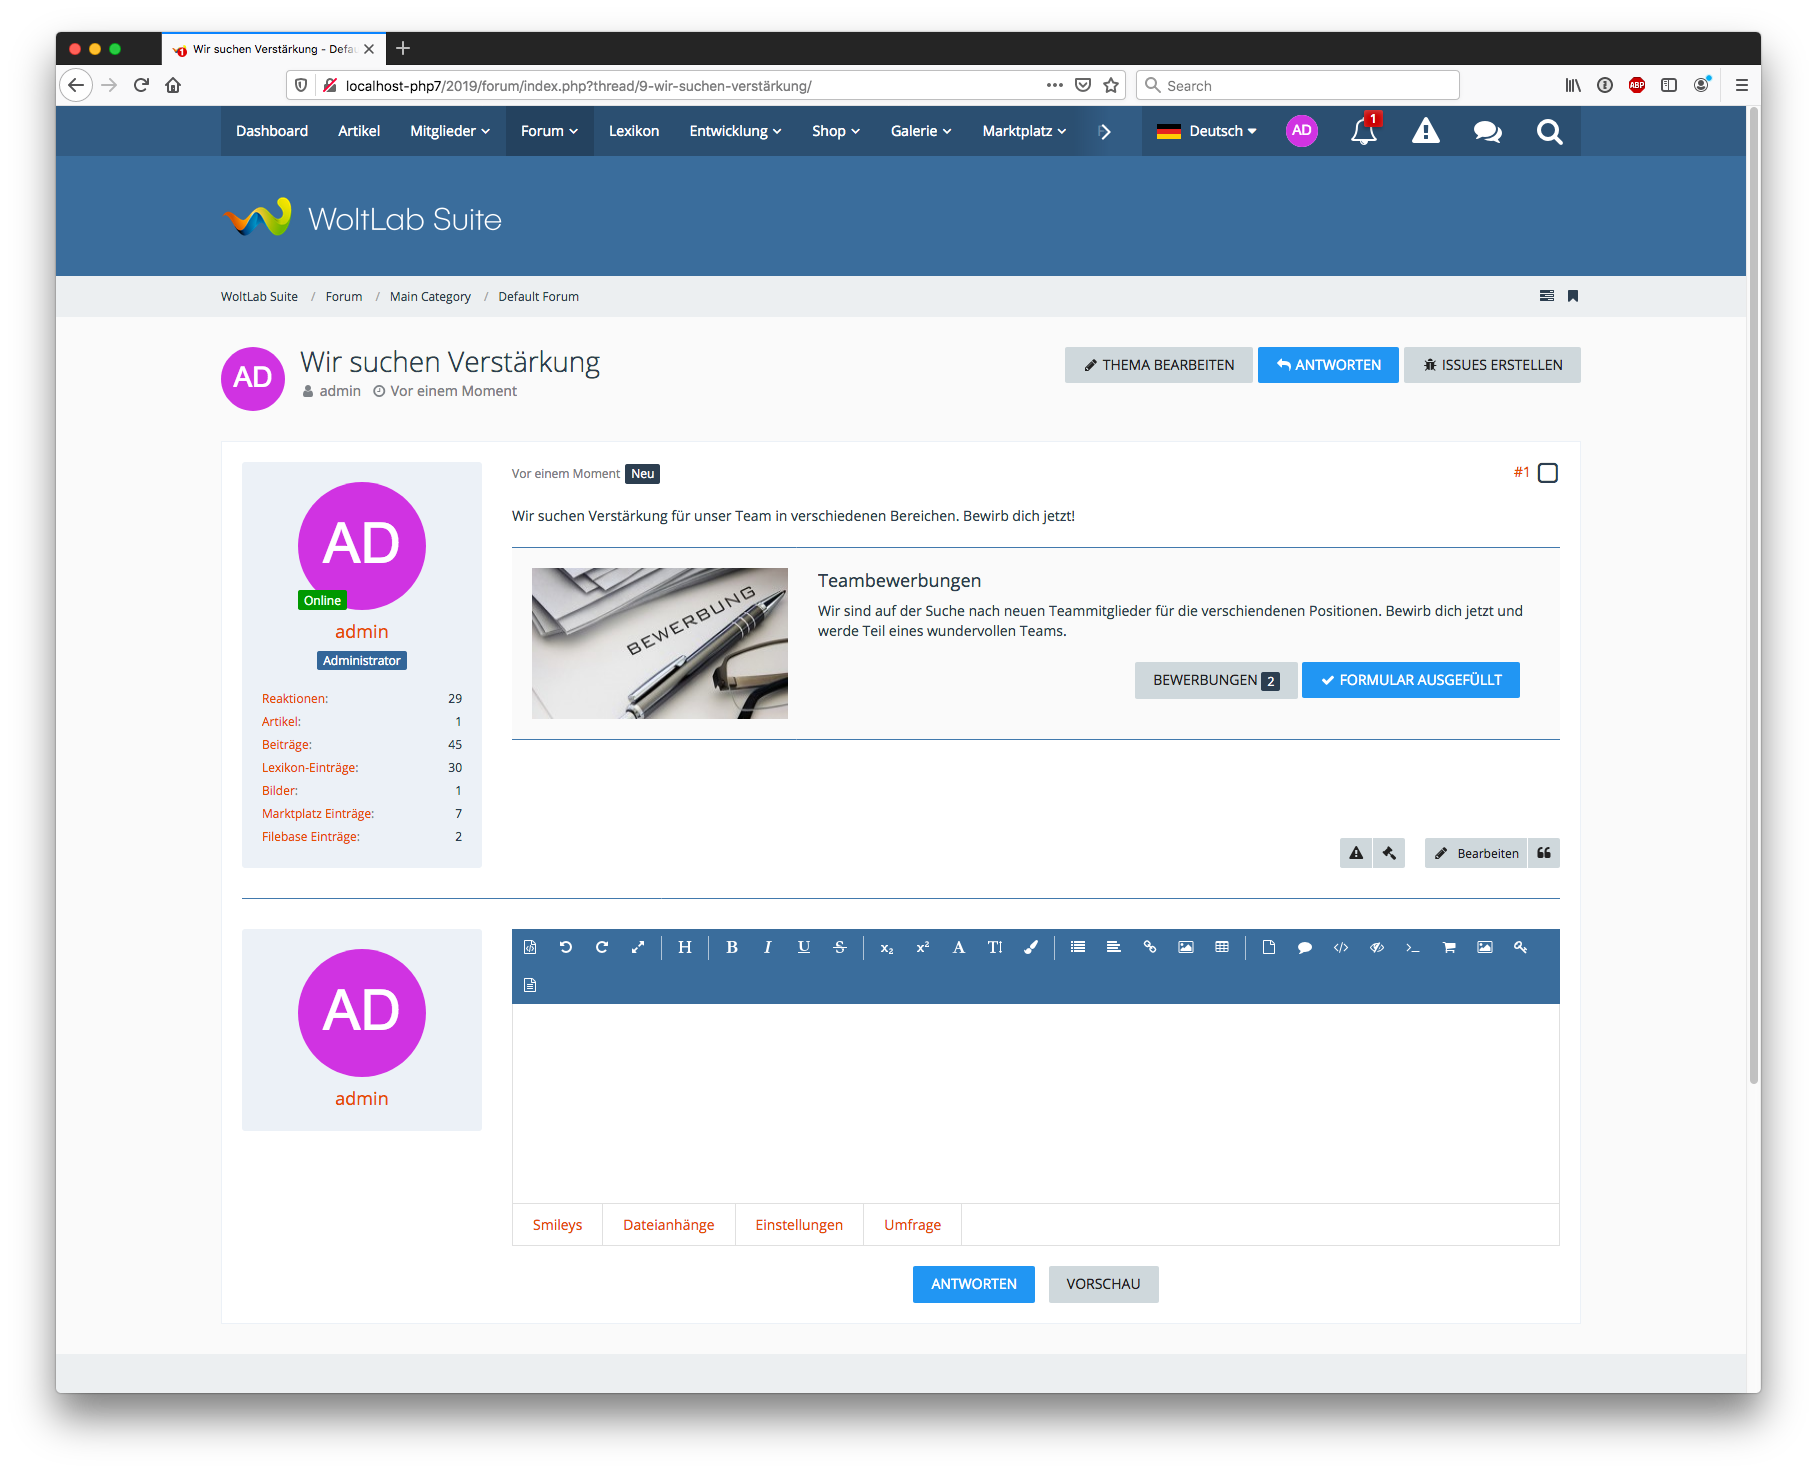Open the text color brush tool
The width and height of the screenshot is (1817, 1473).
[x=1031, y=948]
